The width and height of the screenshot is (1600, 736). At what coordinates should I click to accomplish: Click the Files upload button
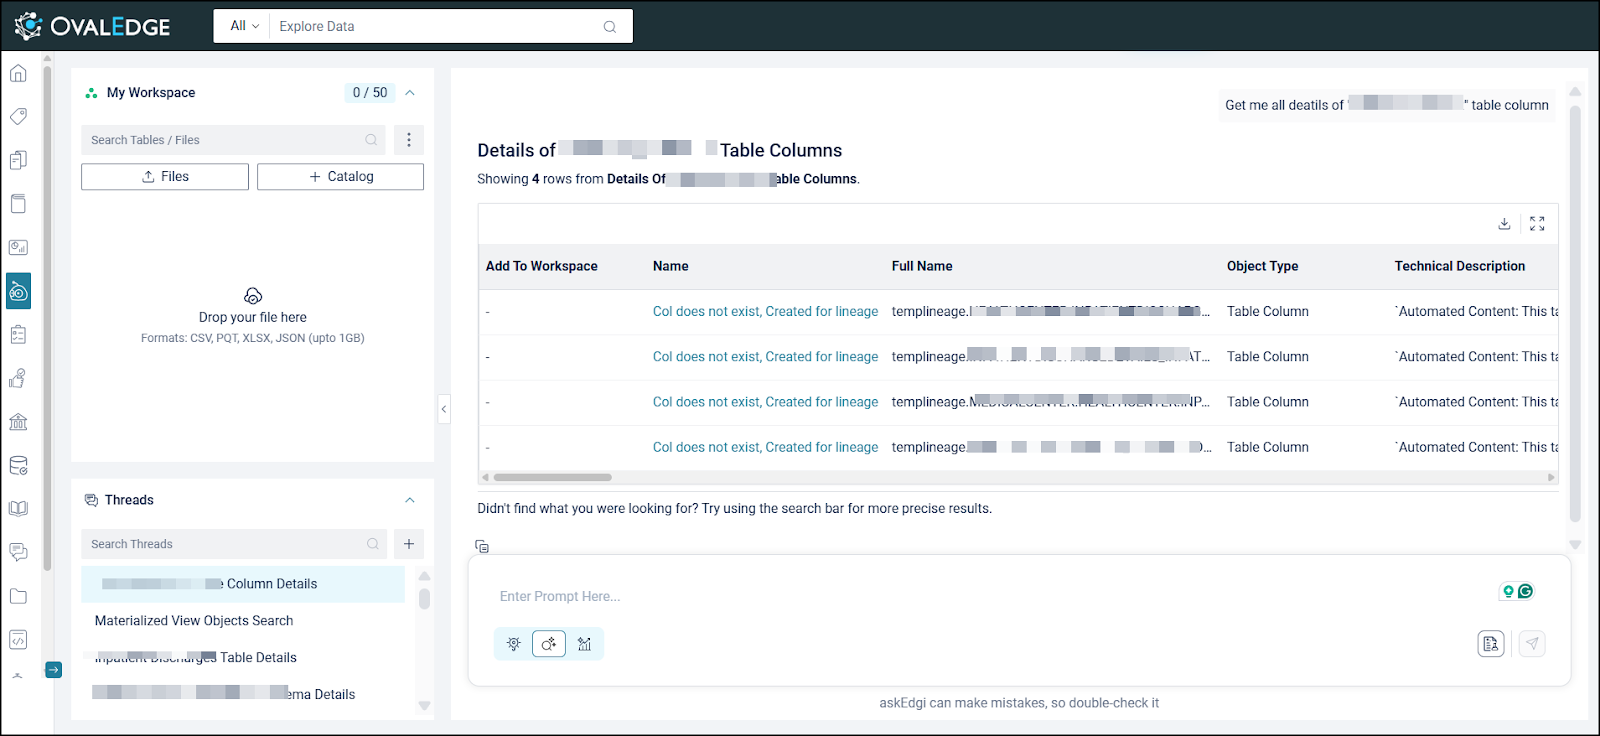point(165,177)
